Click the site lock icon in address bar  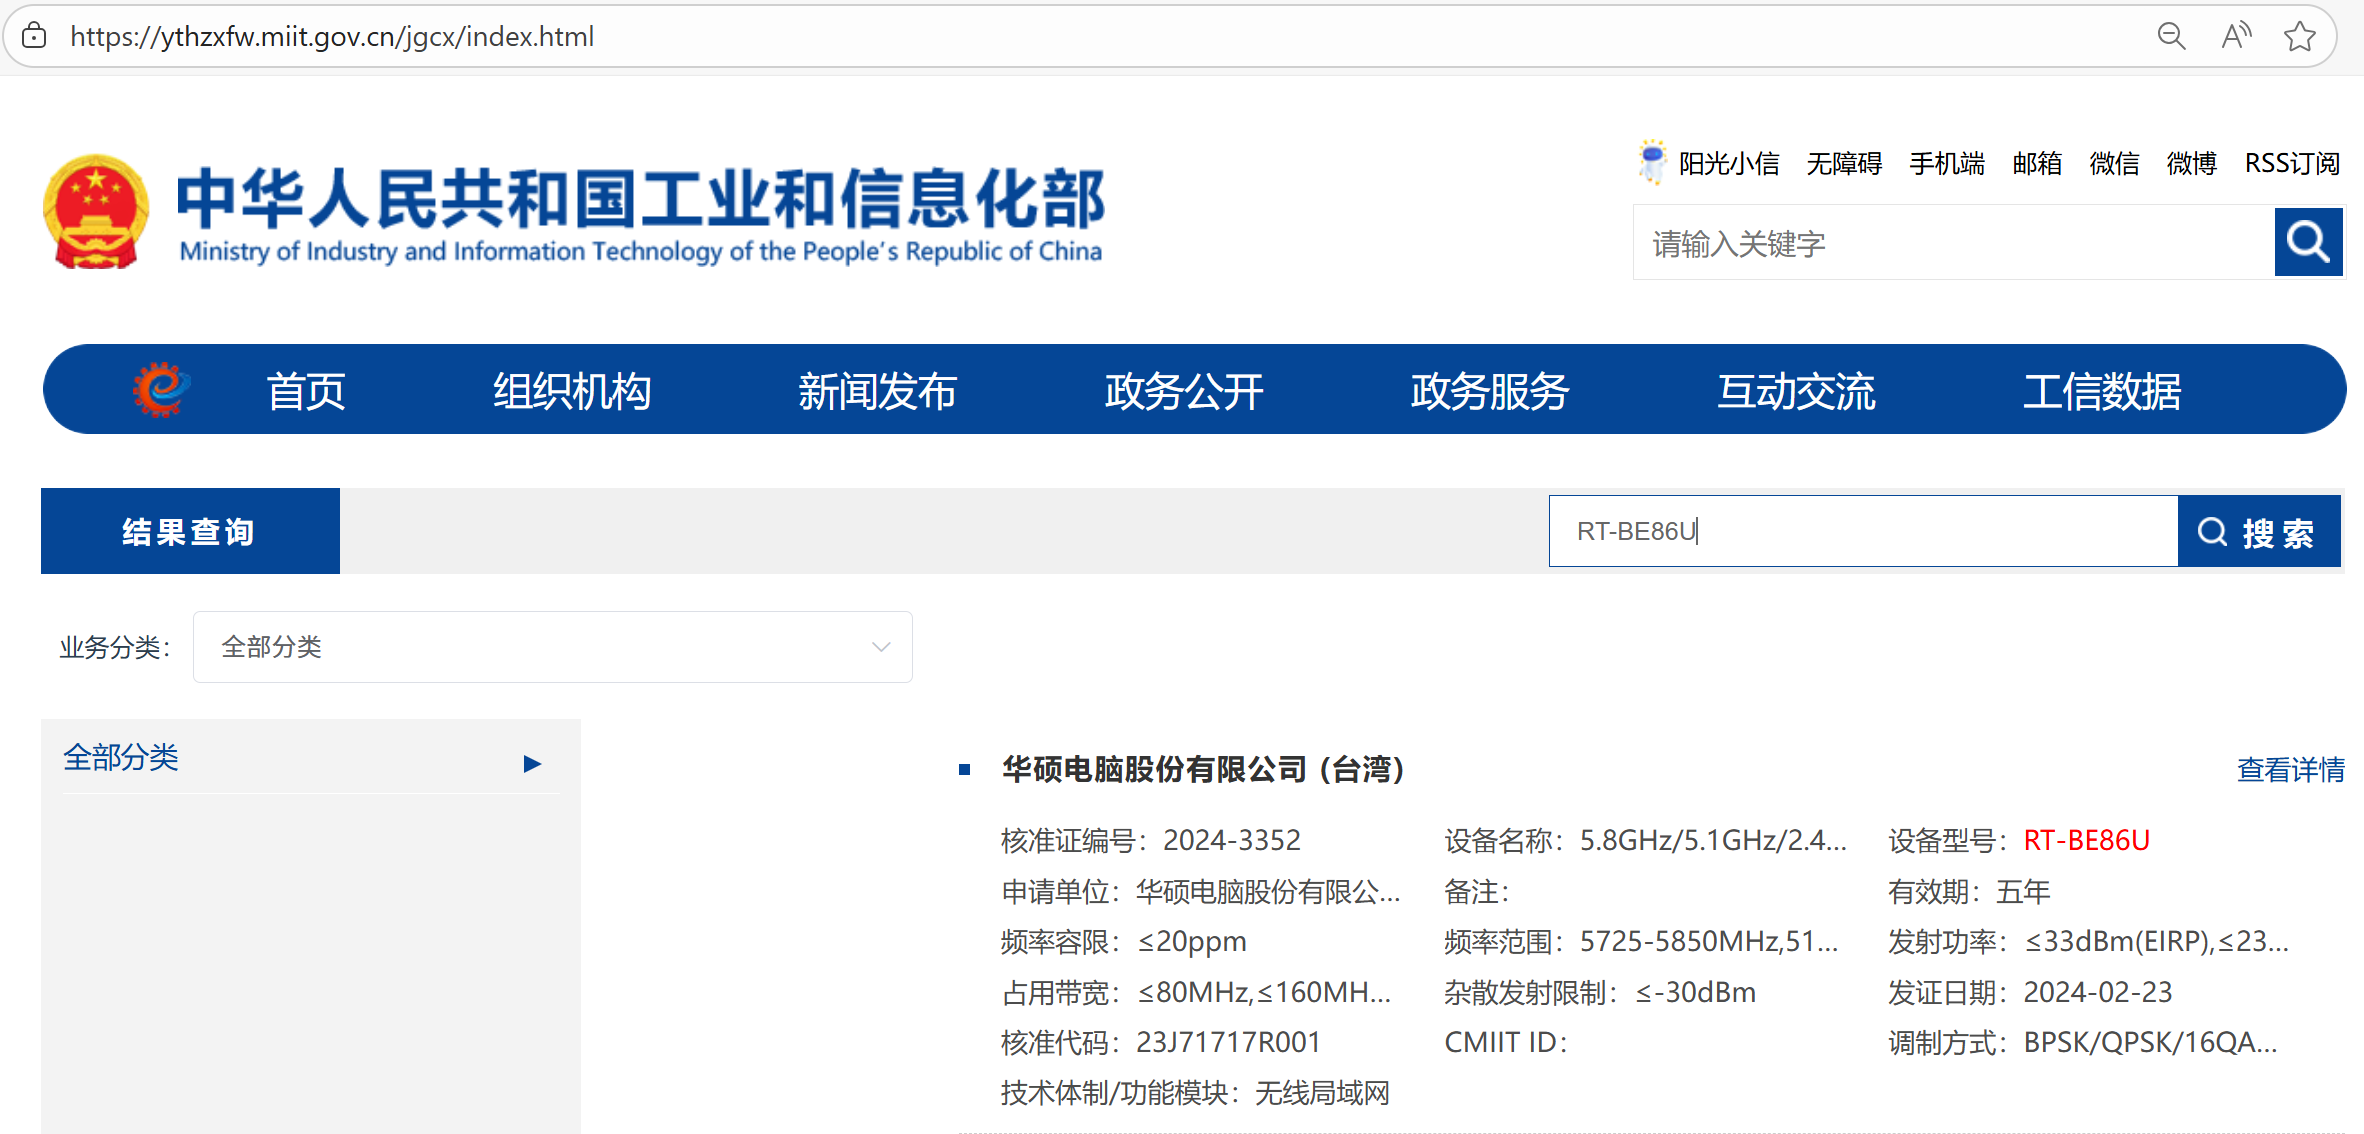35,37
